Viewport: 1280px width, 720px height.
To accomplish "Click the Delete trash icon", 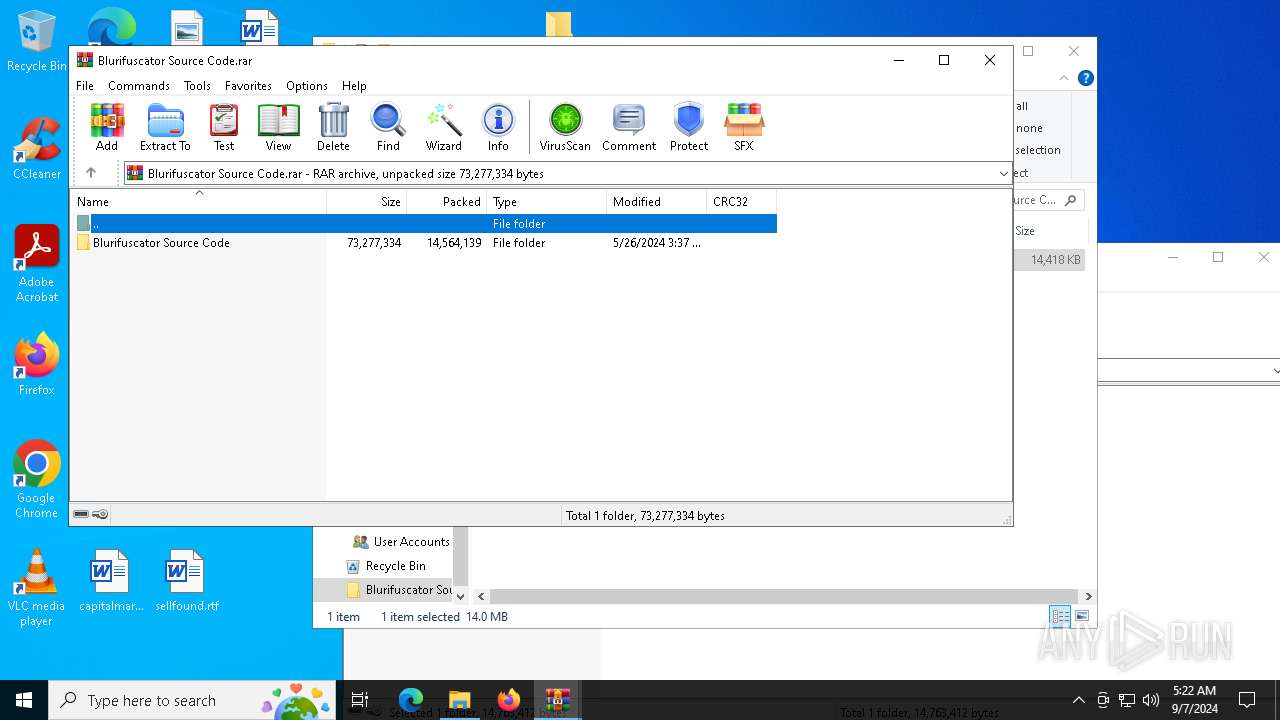I will pyautogui.click(x=333, y=127).
